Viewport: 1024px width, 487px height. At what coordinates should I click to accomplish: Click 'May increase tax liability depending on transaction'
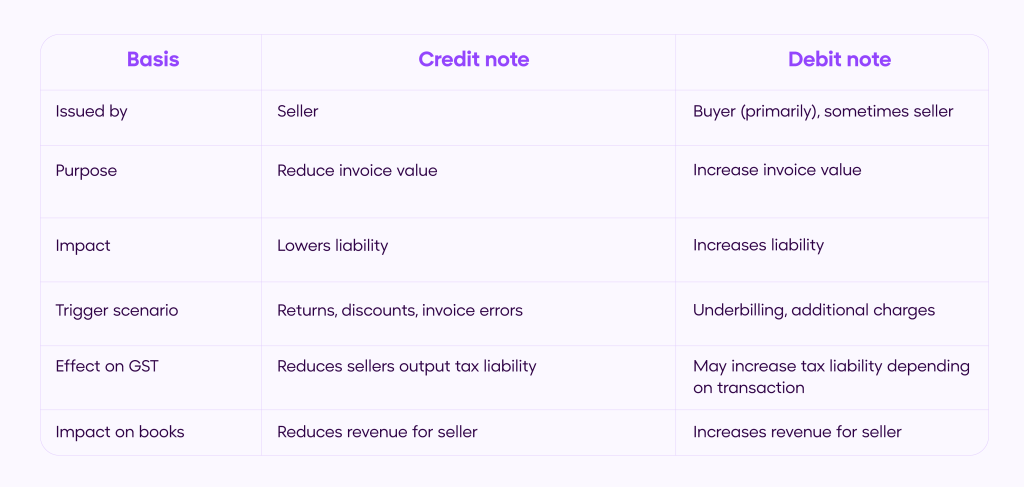click(831, 376)
